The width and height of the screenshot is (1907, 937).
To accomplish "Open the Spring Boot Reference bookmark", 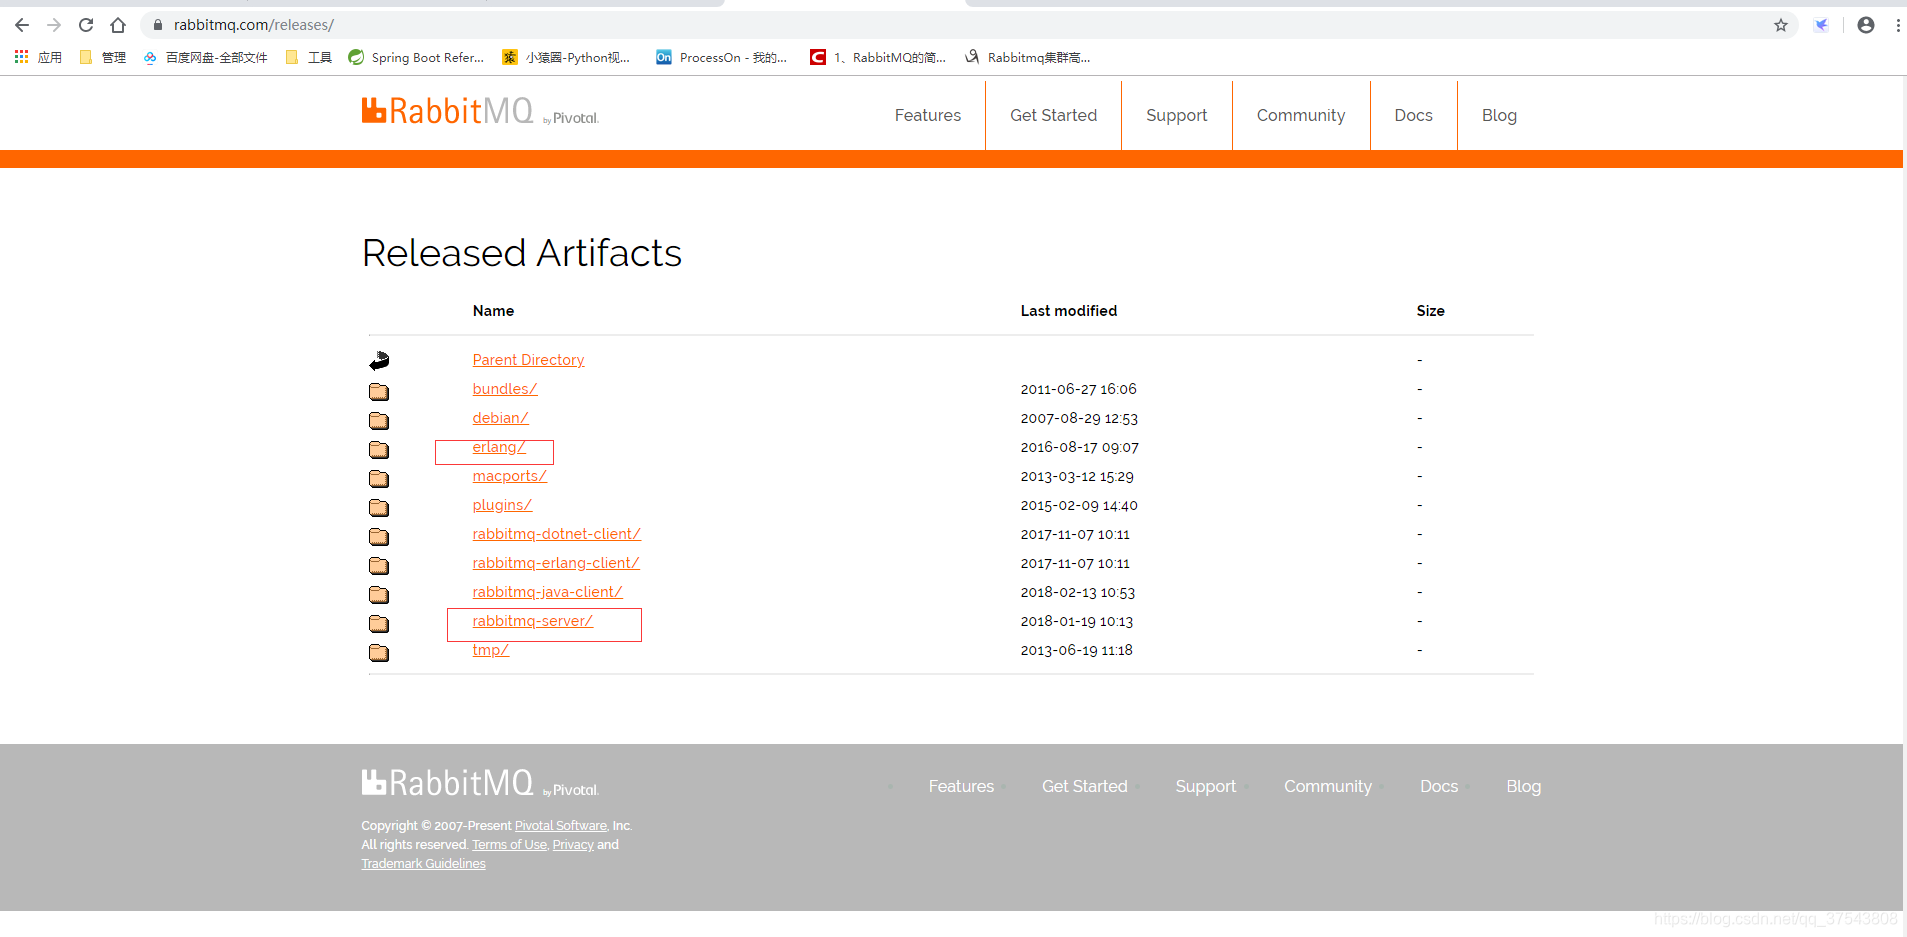I will (416, 57).
